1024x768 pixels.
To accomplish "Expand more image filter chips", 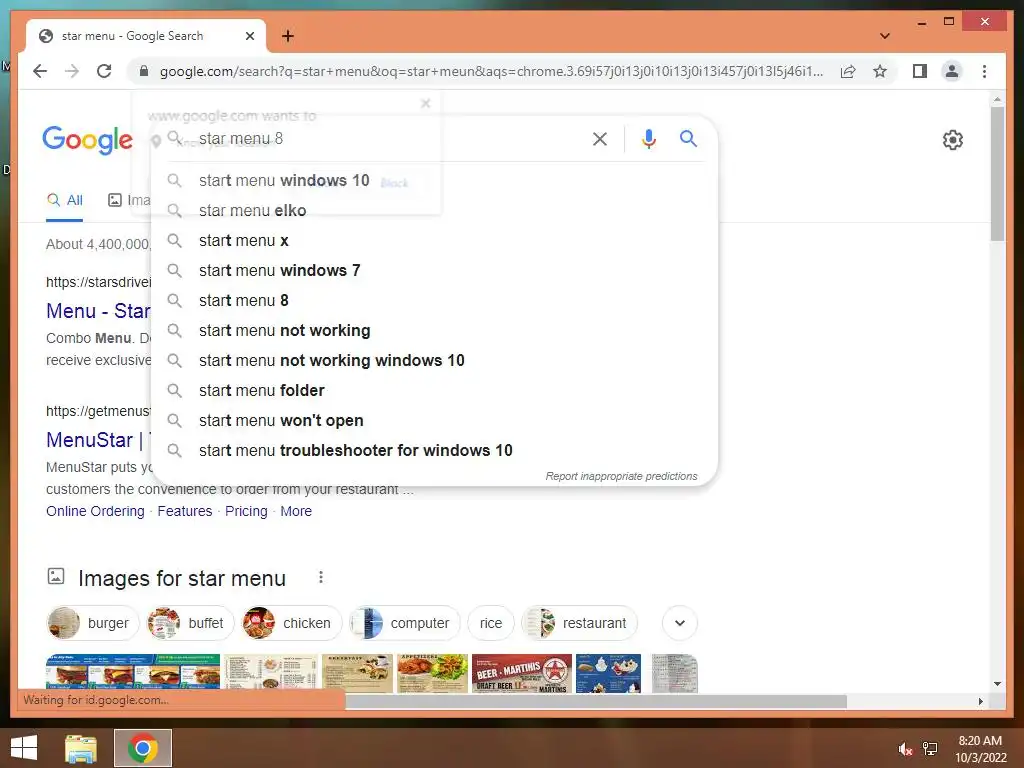I will (x=680, y=623).
